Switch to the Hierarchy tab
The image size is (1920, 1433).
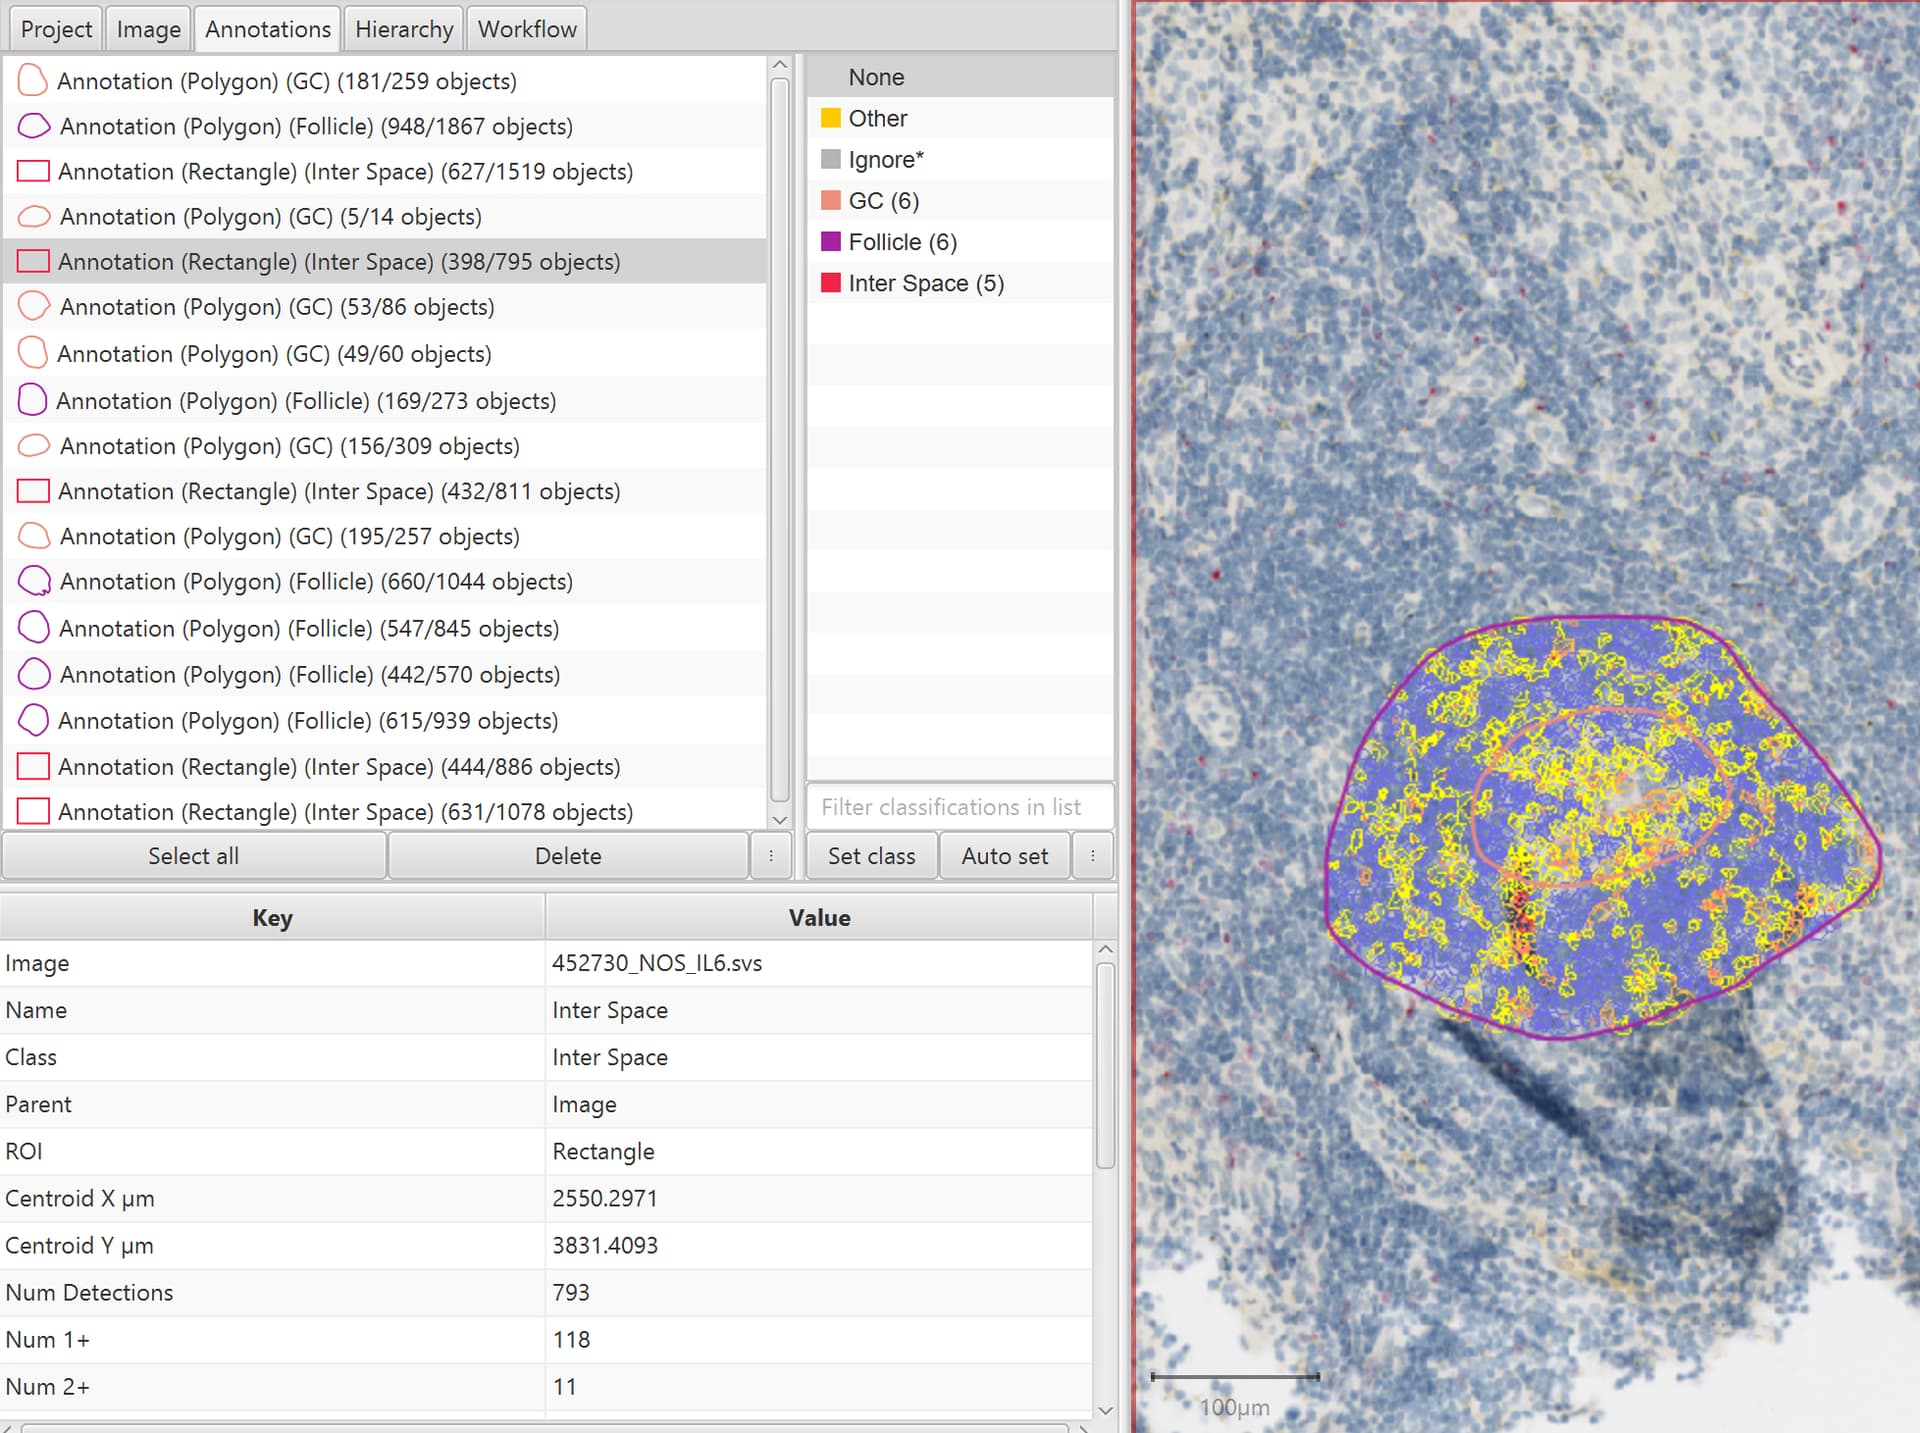[403, 28]
